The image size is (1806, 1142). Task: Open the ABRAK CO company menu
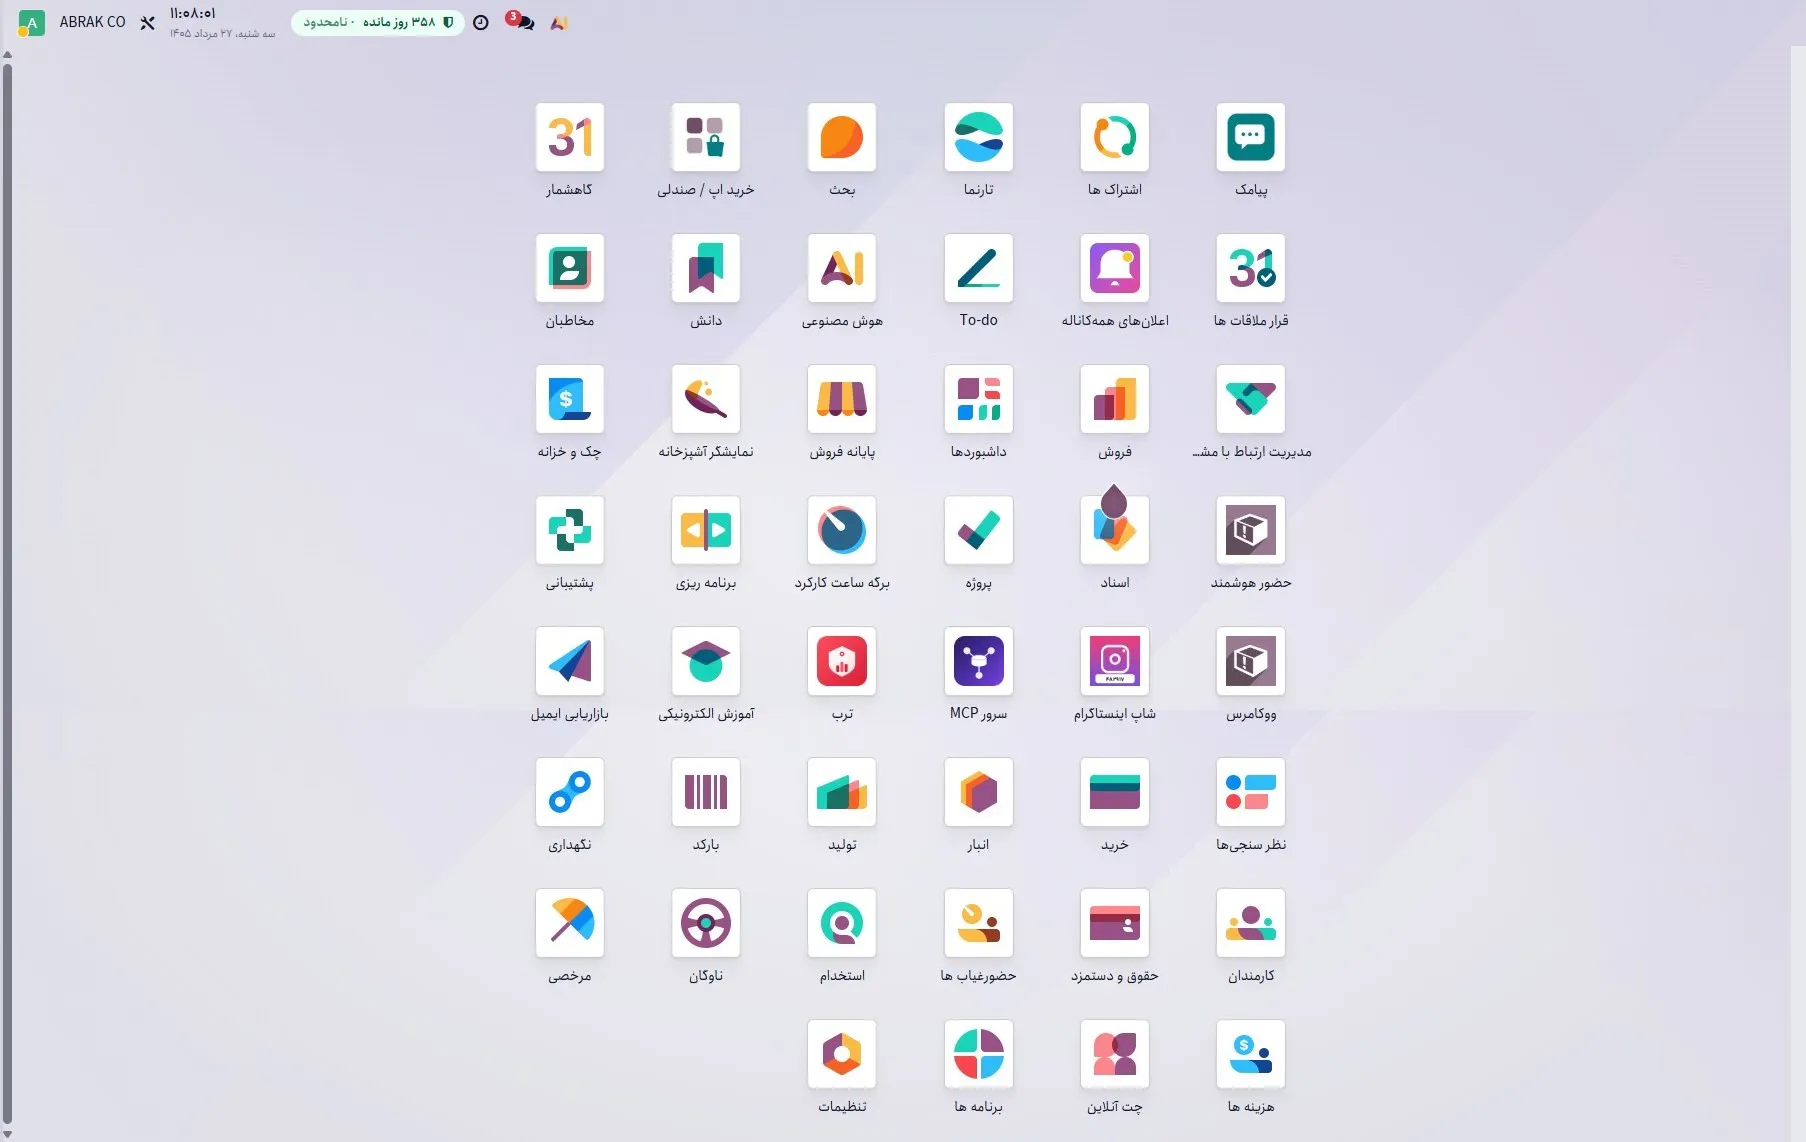[x=92, y=22]
